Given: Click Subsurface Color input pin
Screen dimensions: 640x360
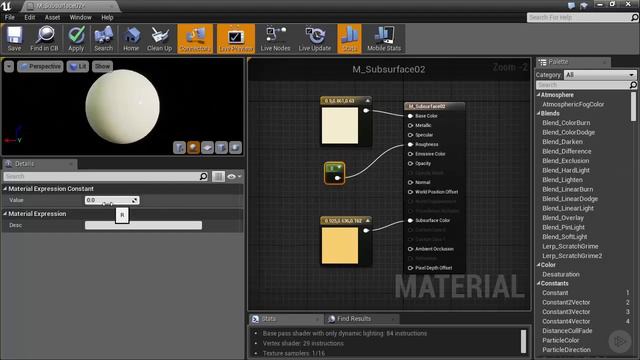Looking at the screenshot, I should coord(411,220).
